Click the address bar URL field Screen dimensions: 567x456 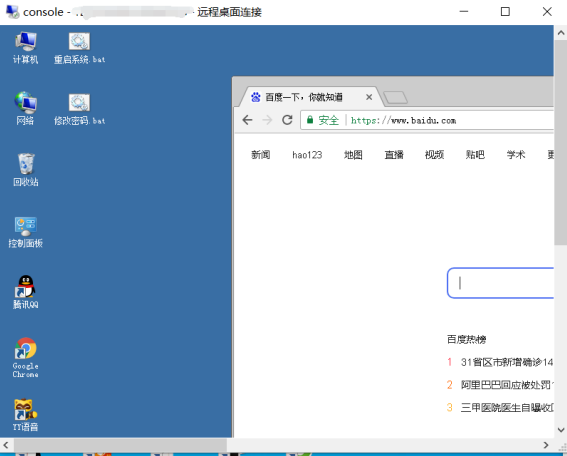click(x=427, y=120)
